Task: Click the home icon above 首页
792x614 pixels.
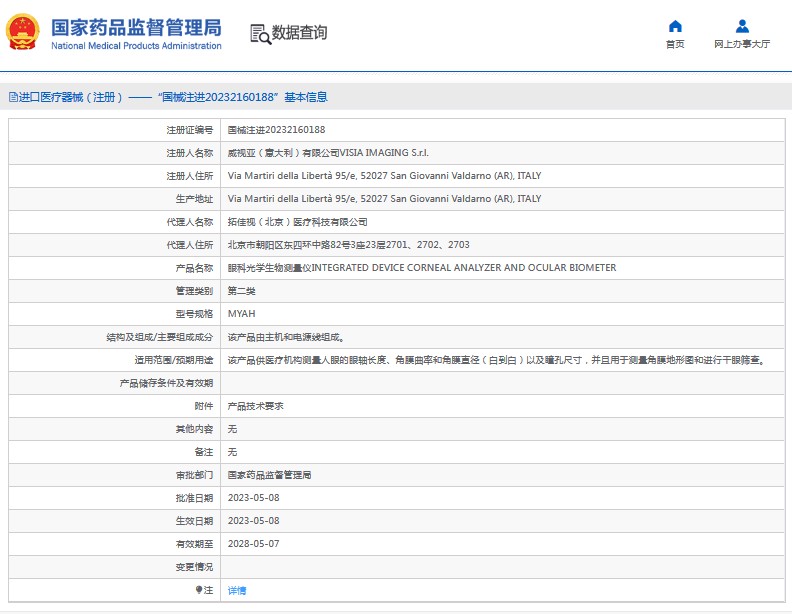Action: [675, 26]
